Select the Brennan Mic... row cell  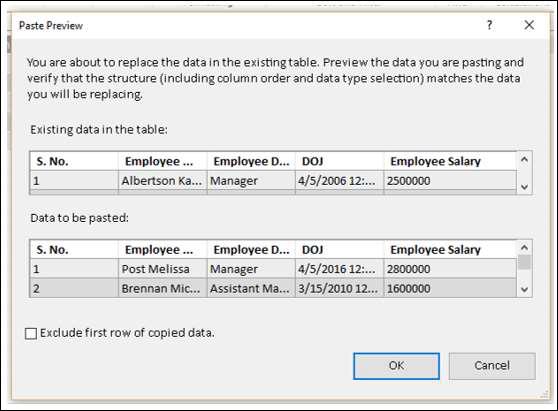163,288
